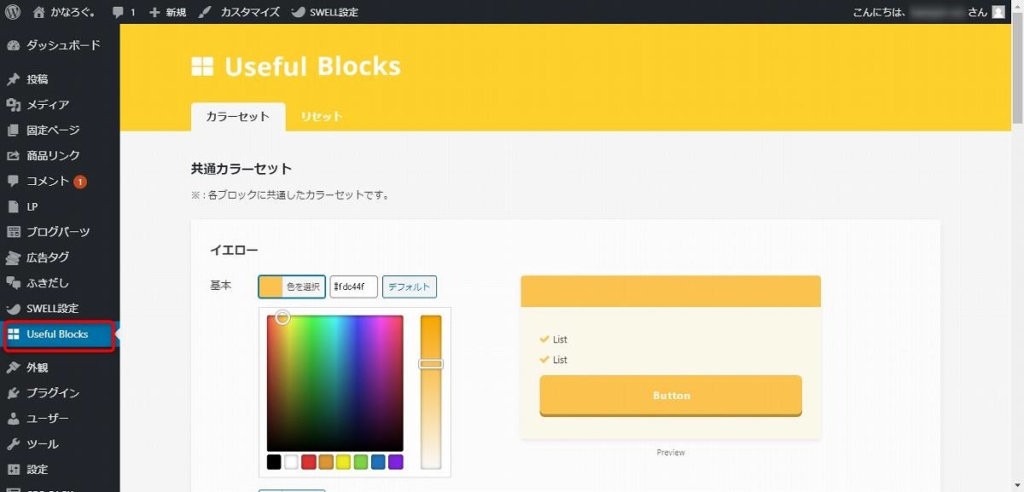Click the hex color code field
This screenshot has height=492, width=1024.
pos(354,287)
